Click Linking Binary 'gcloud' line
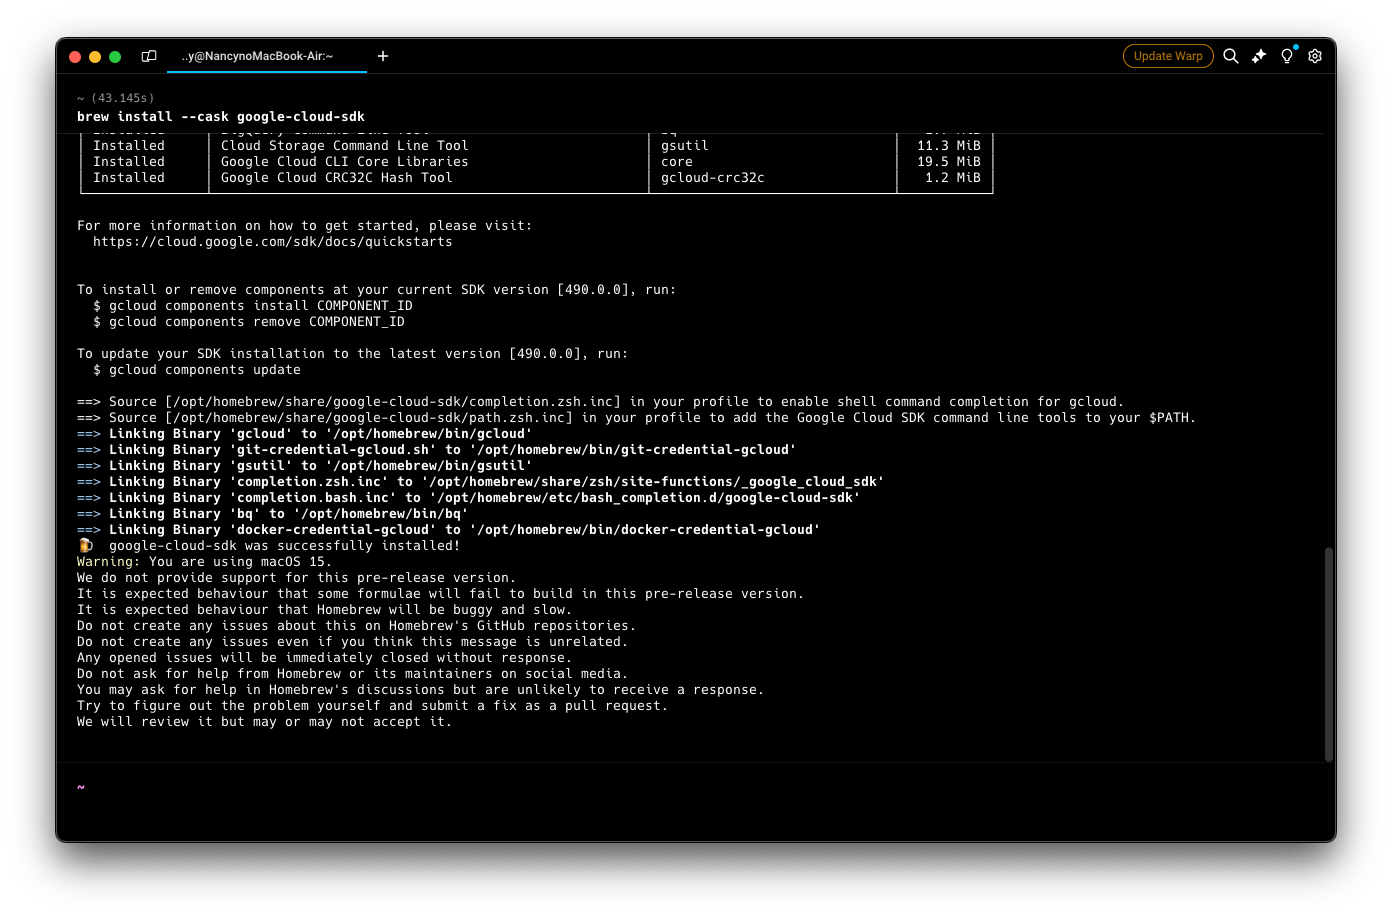This screenshot has width=1392, height=916. 305,434
